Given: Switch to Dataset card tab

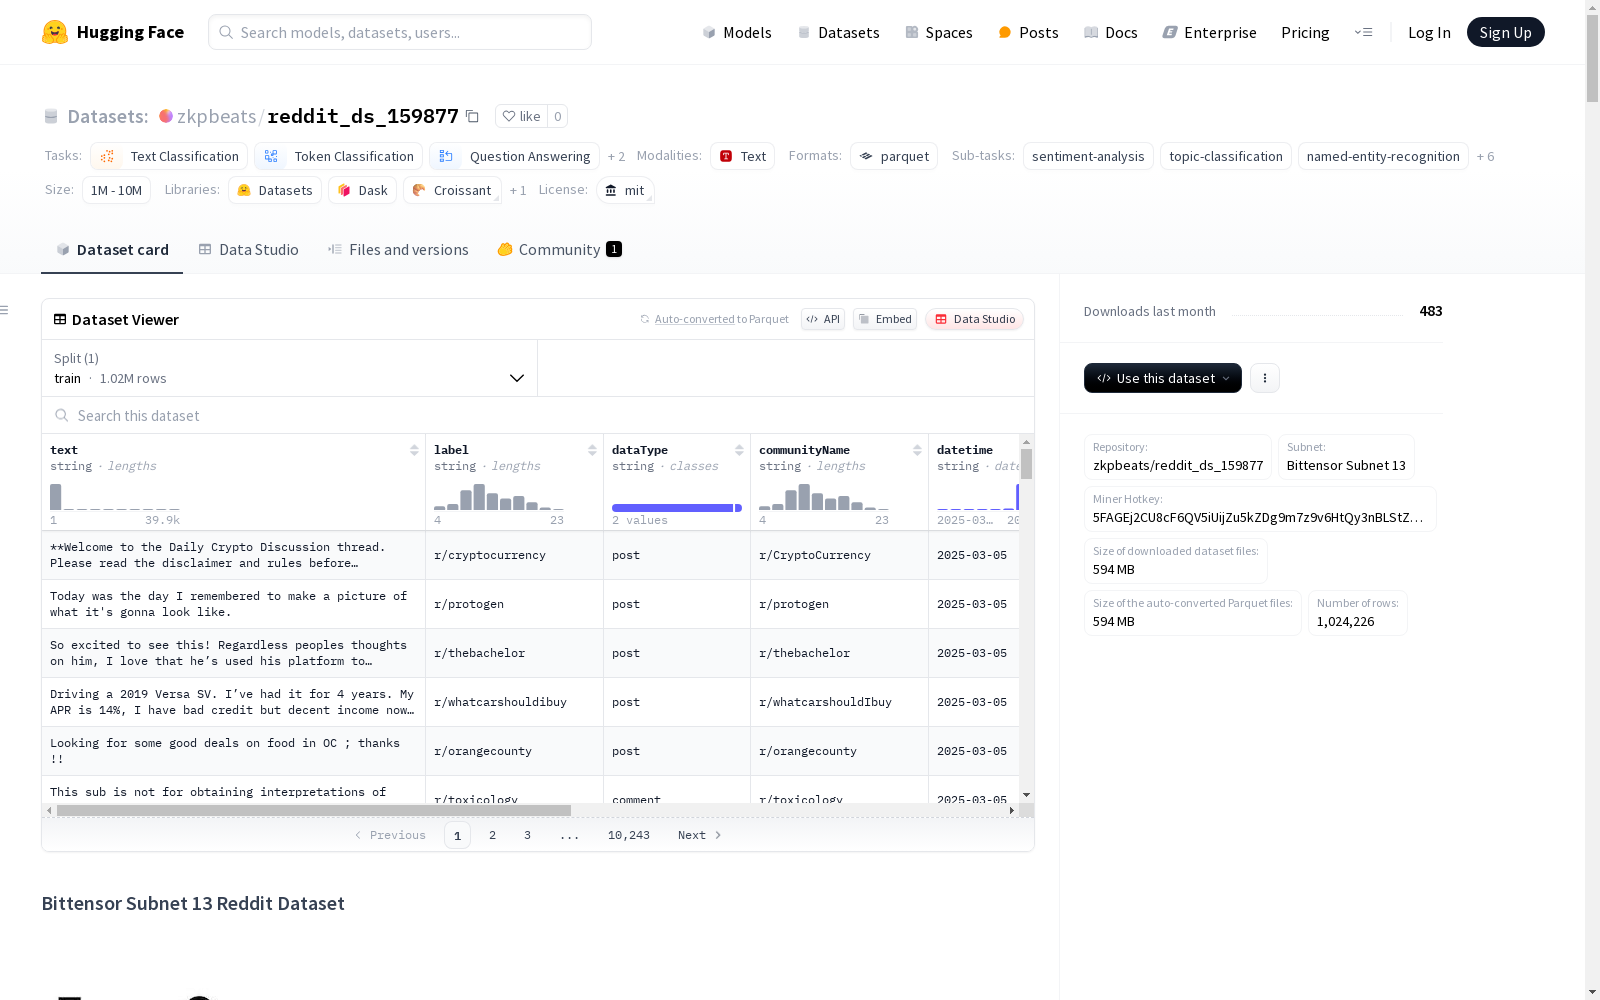Looking at the screenshot, I should click(112, 250).
